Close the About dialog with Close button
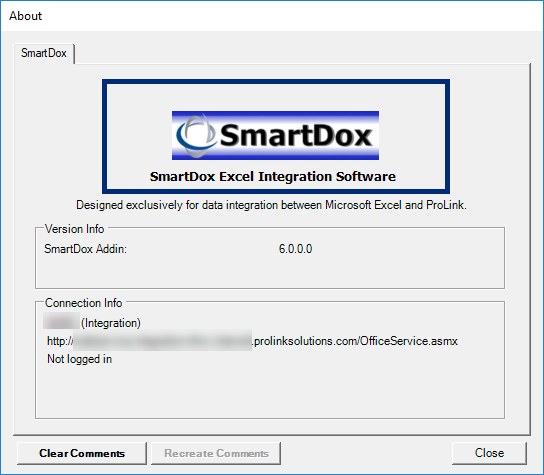544x475 pixels. click(x=489, y=453)
